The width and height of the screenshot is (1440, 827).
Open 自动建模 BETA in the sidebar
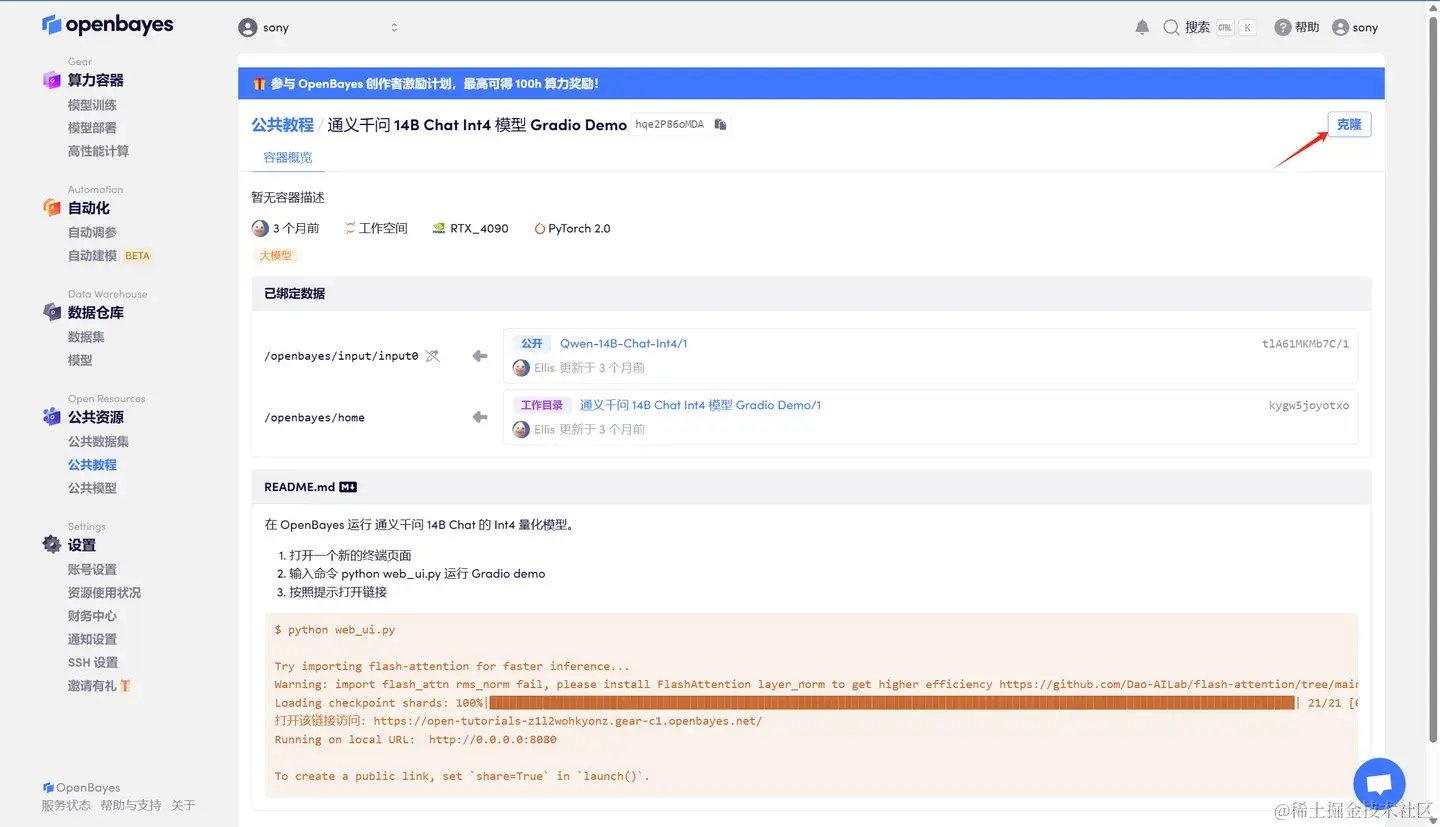(109, 256)
